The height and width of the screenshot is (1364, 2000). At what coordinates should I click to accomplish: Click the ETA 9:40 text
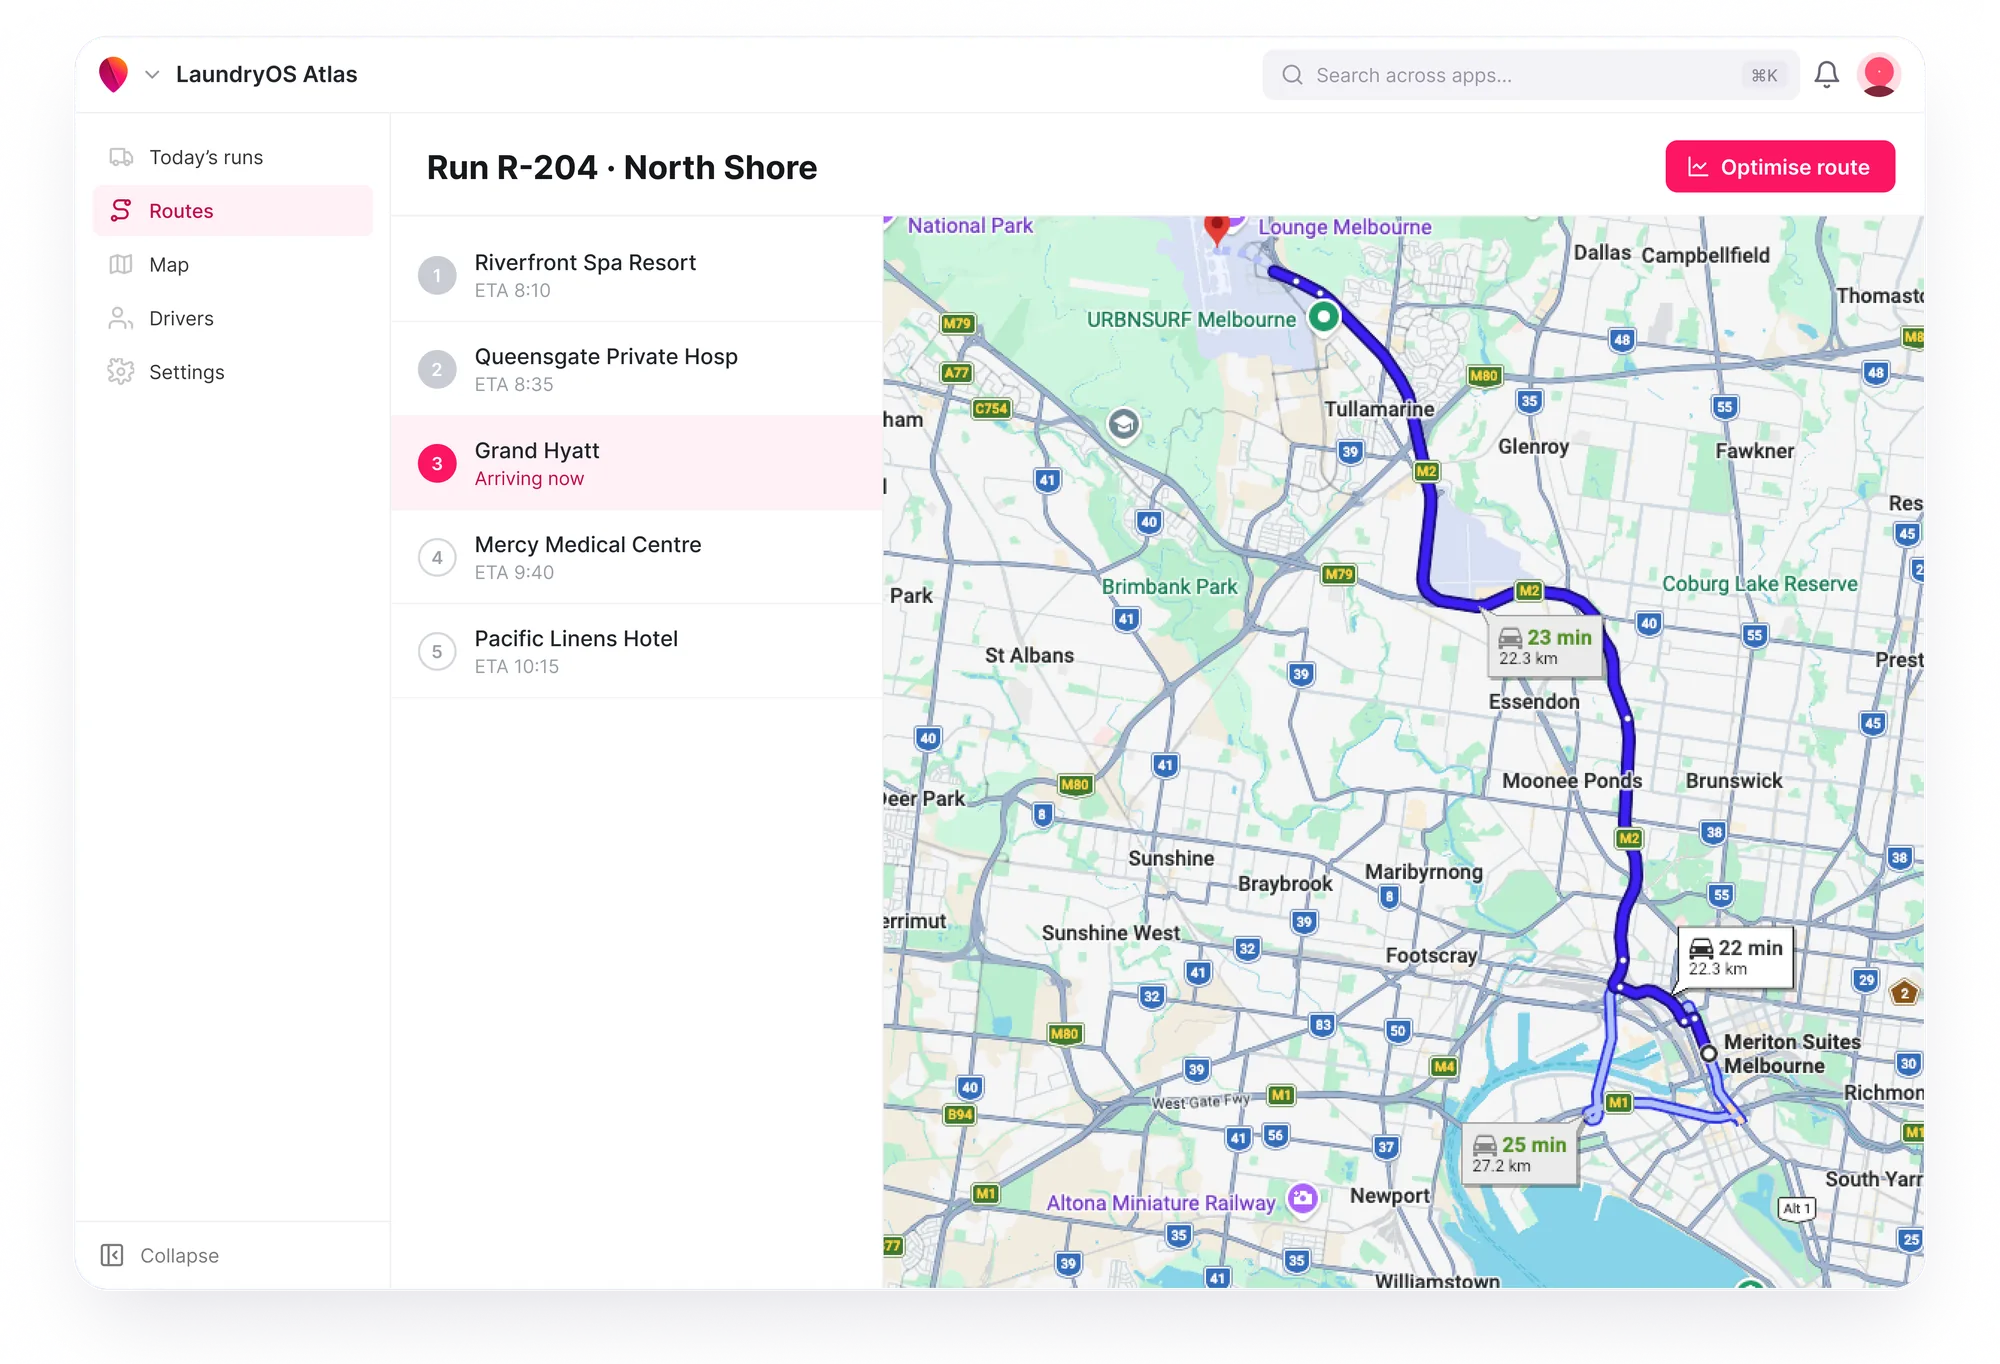click(x=514, y=572)
